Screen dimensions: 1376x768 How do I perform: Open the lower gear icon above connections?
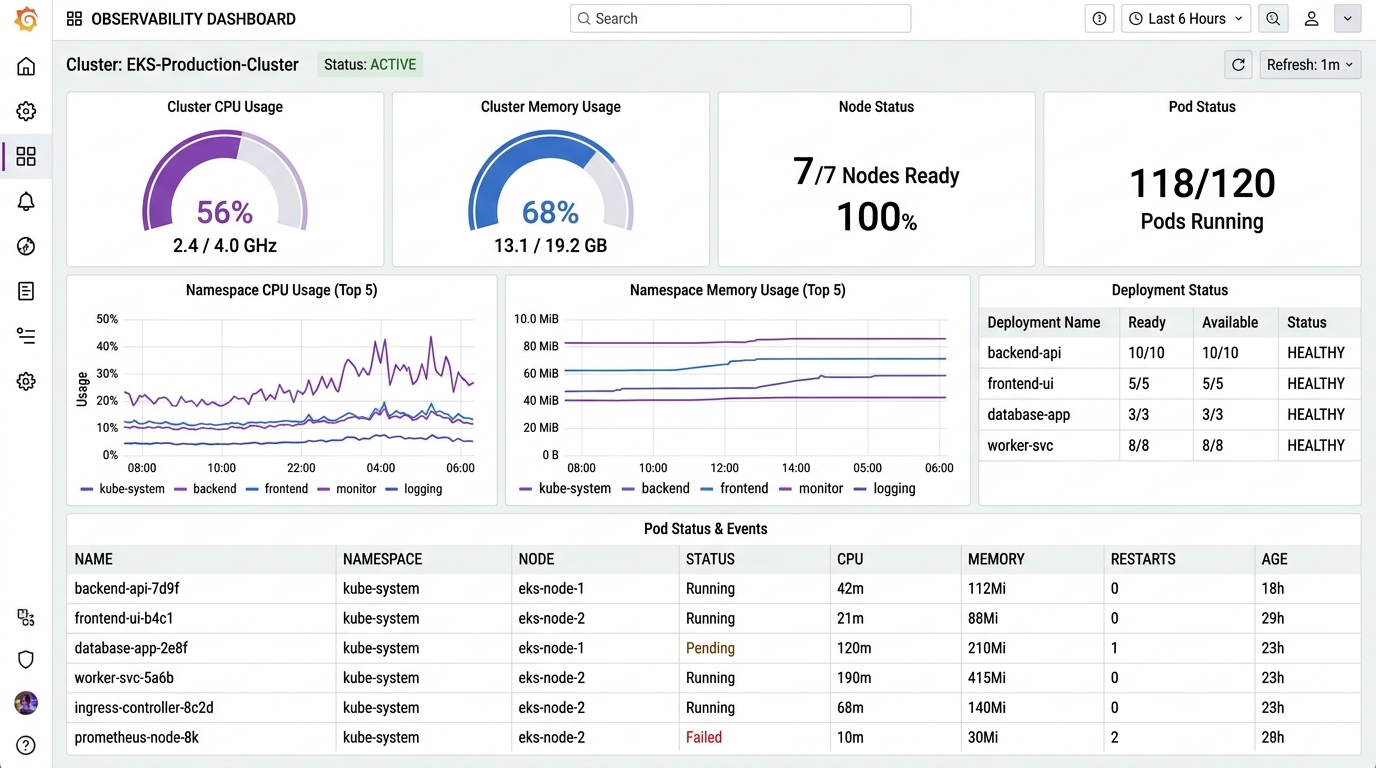[26, 381]
